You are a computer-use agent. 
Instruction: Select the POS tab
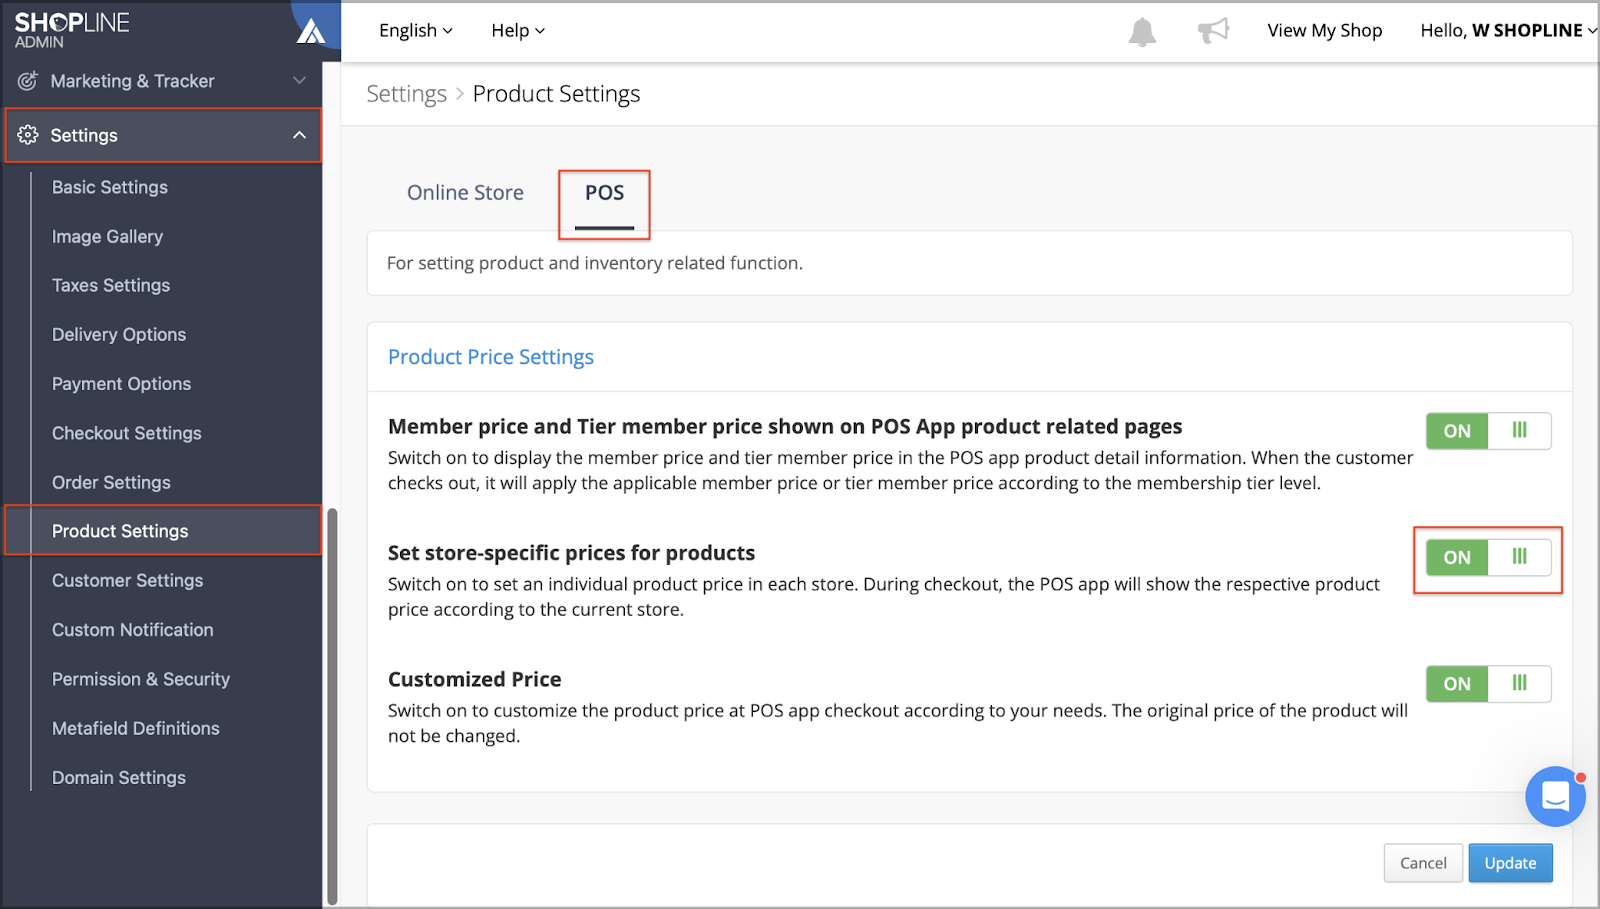(604, 193)
